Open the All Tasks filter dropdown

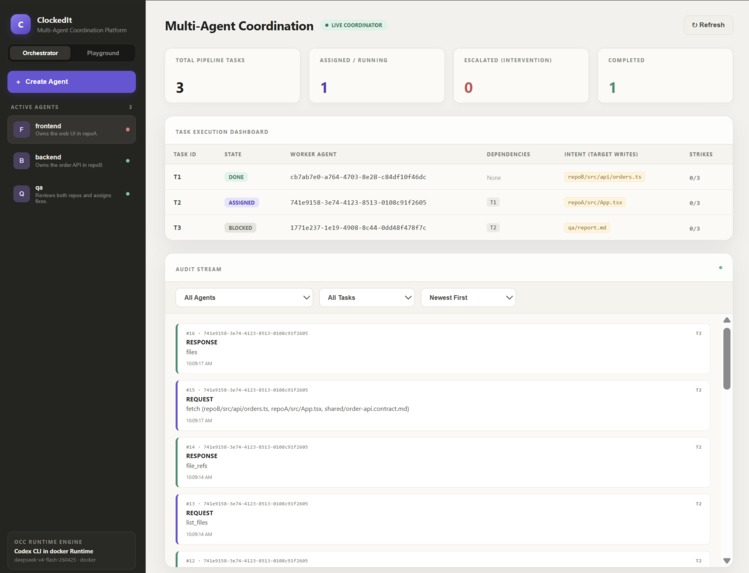tap(367, 297)
